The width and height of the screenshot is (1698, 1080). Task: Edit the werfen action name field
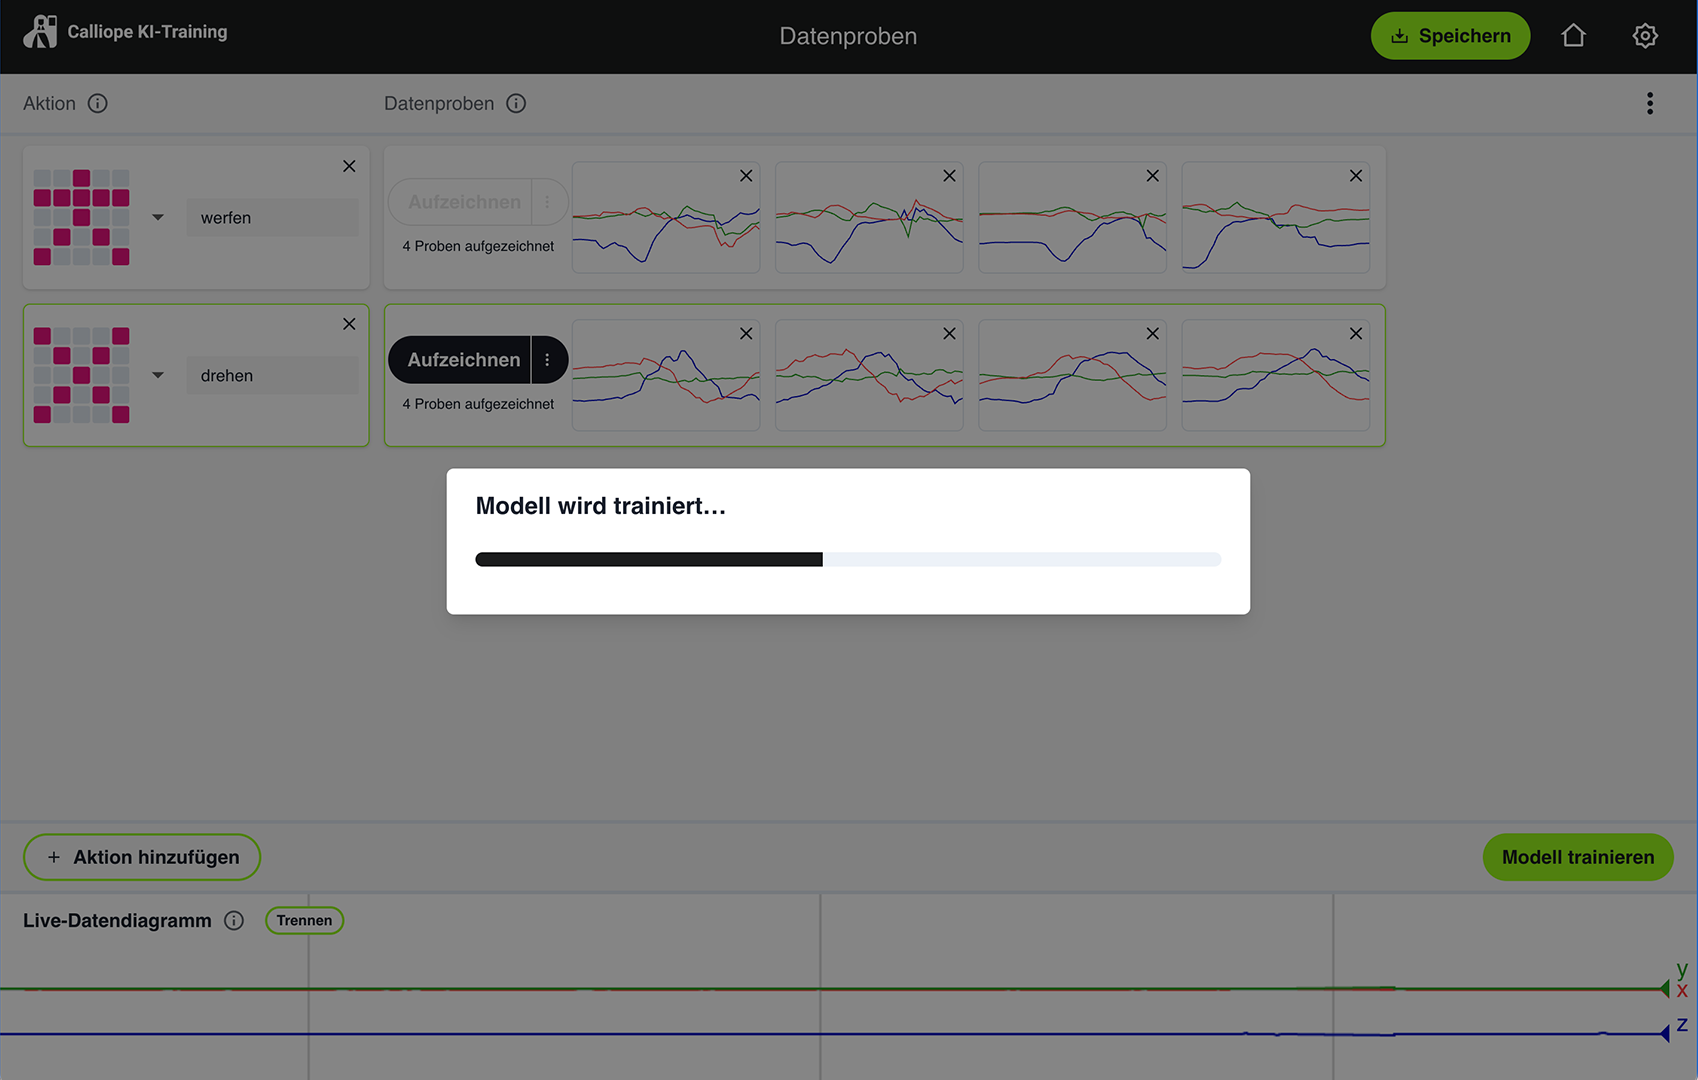(272, 218)
